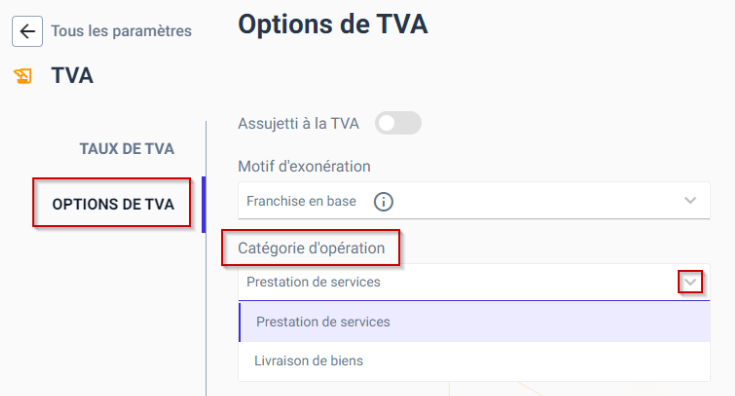Choose the highlighted Prestation de services option
735x396 pixels.
[474, 322]
